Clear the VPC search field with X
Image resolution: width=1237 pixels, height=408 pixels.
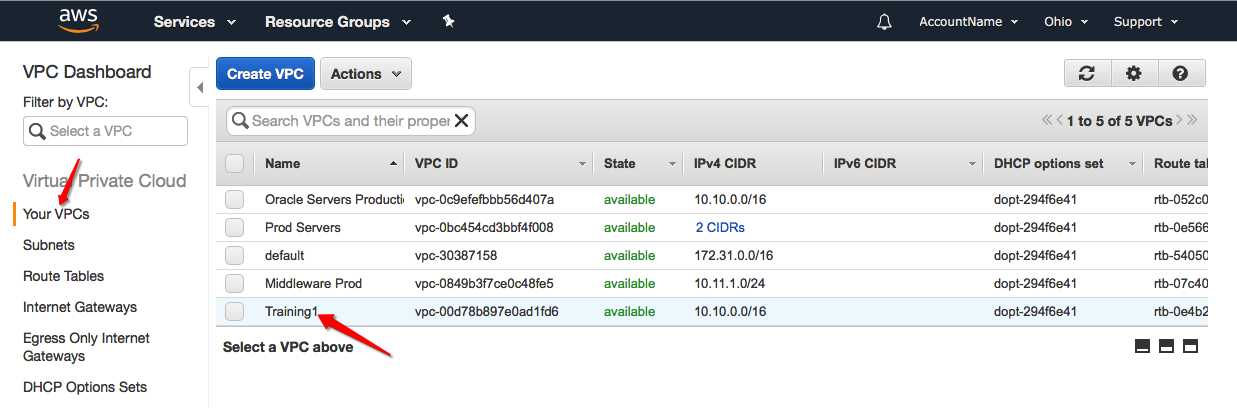[x=462, y=121]
